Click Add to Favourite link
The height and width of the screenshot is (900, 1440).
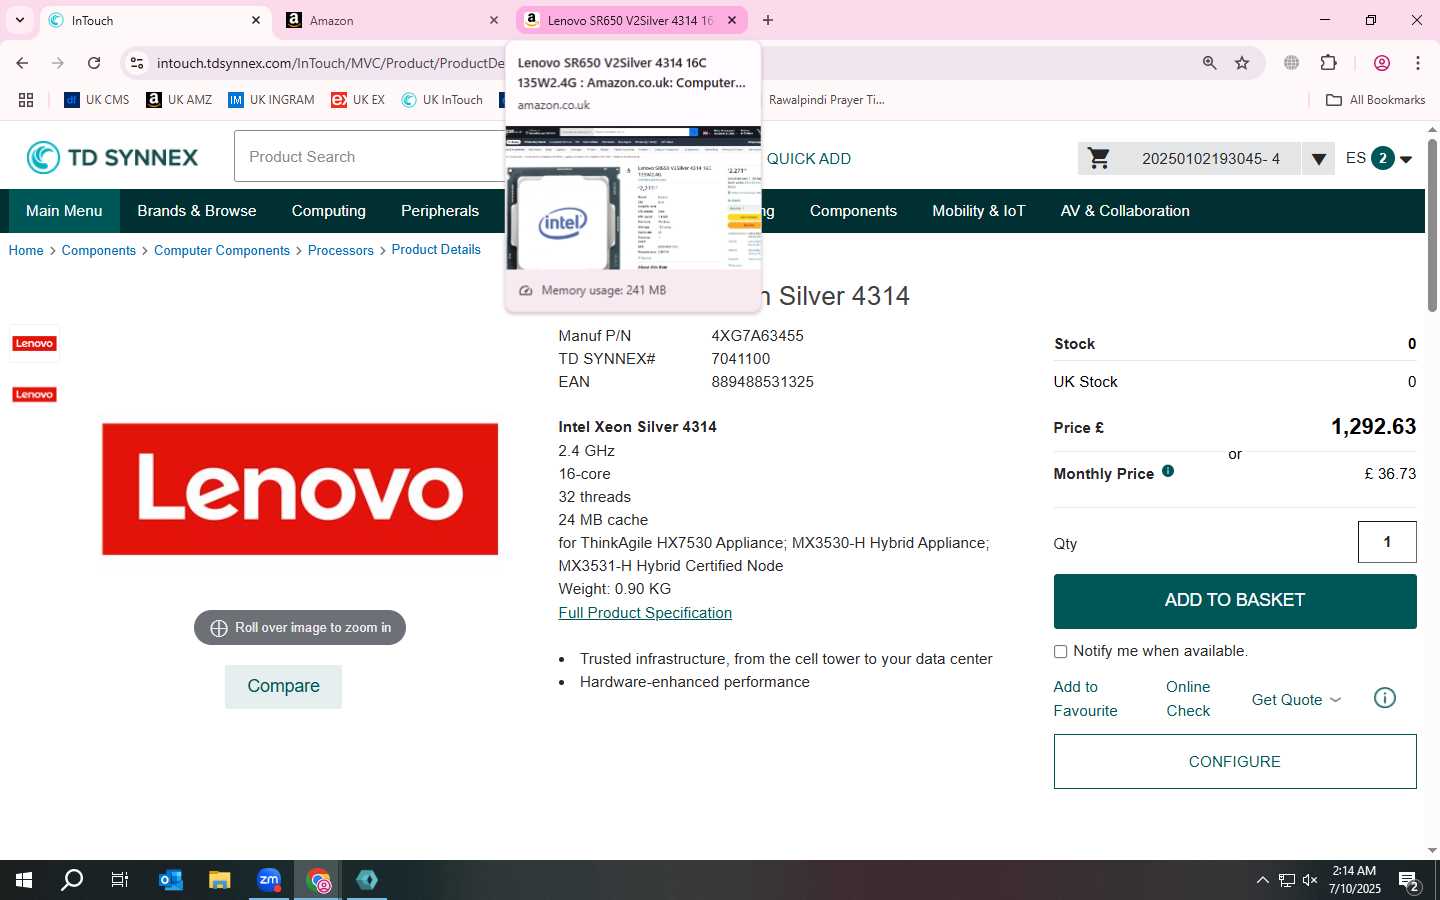tap(1085, 699)
